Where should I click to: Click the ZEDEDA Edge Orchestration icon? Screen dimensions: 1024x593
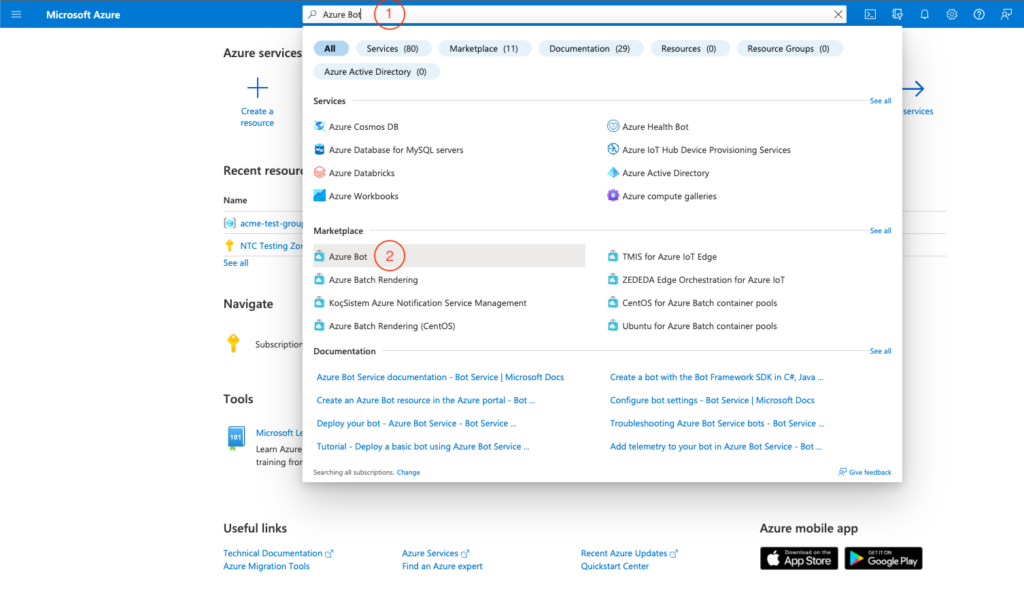point(613,280)
